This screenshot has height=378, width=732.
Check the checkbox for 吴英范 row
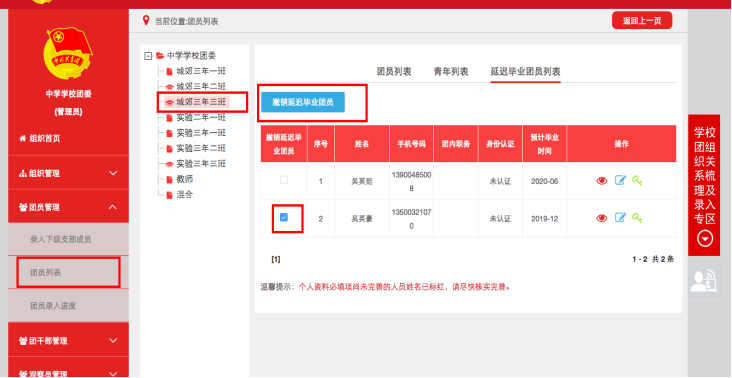point(284,180)
